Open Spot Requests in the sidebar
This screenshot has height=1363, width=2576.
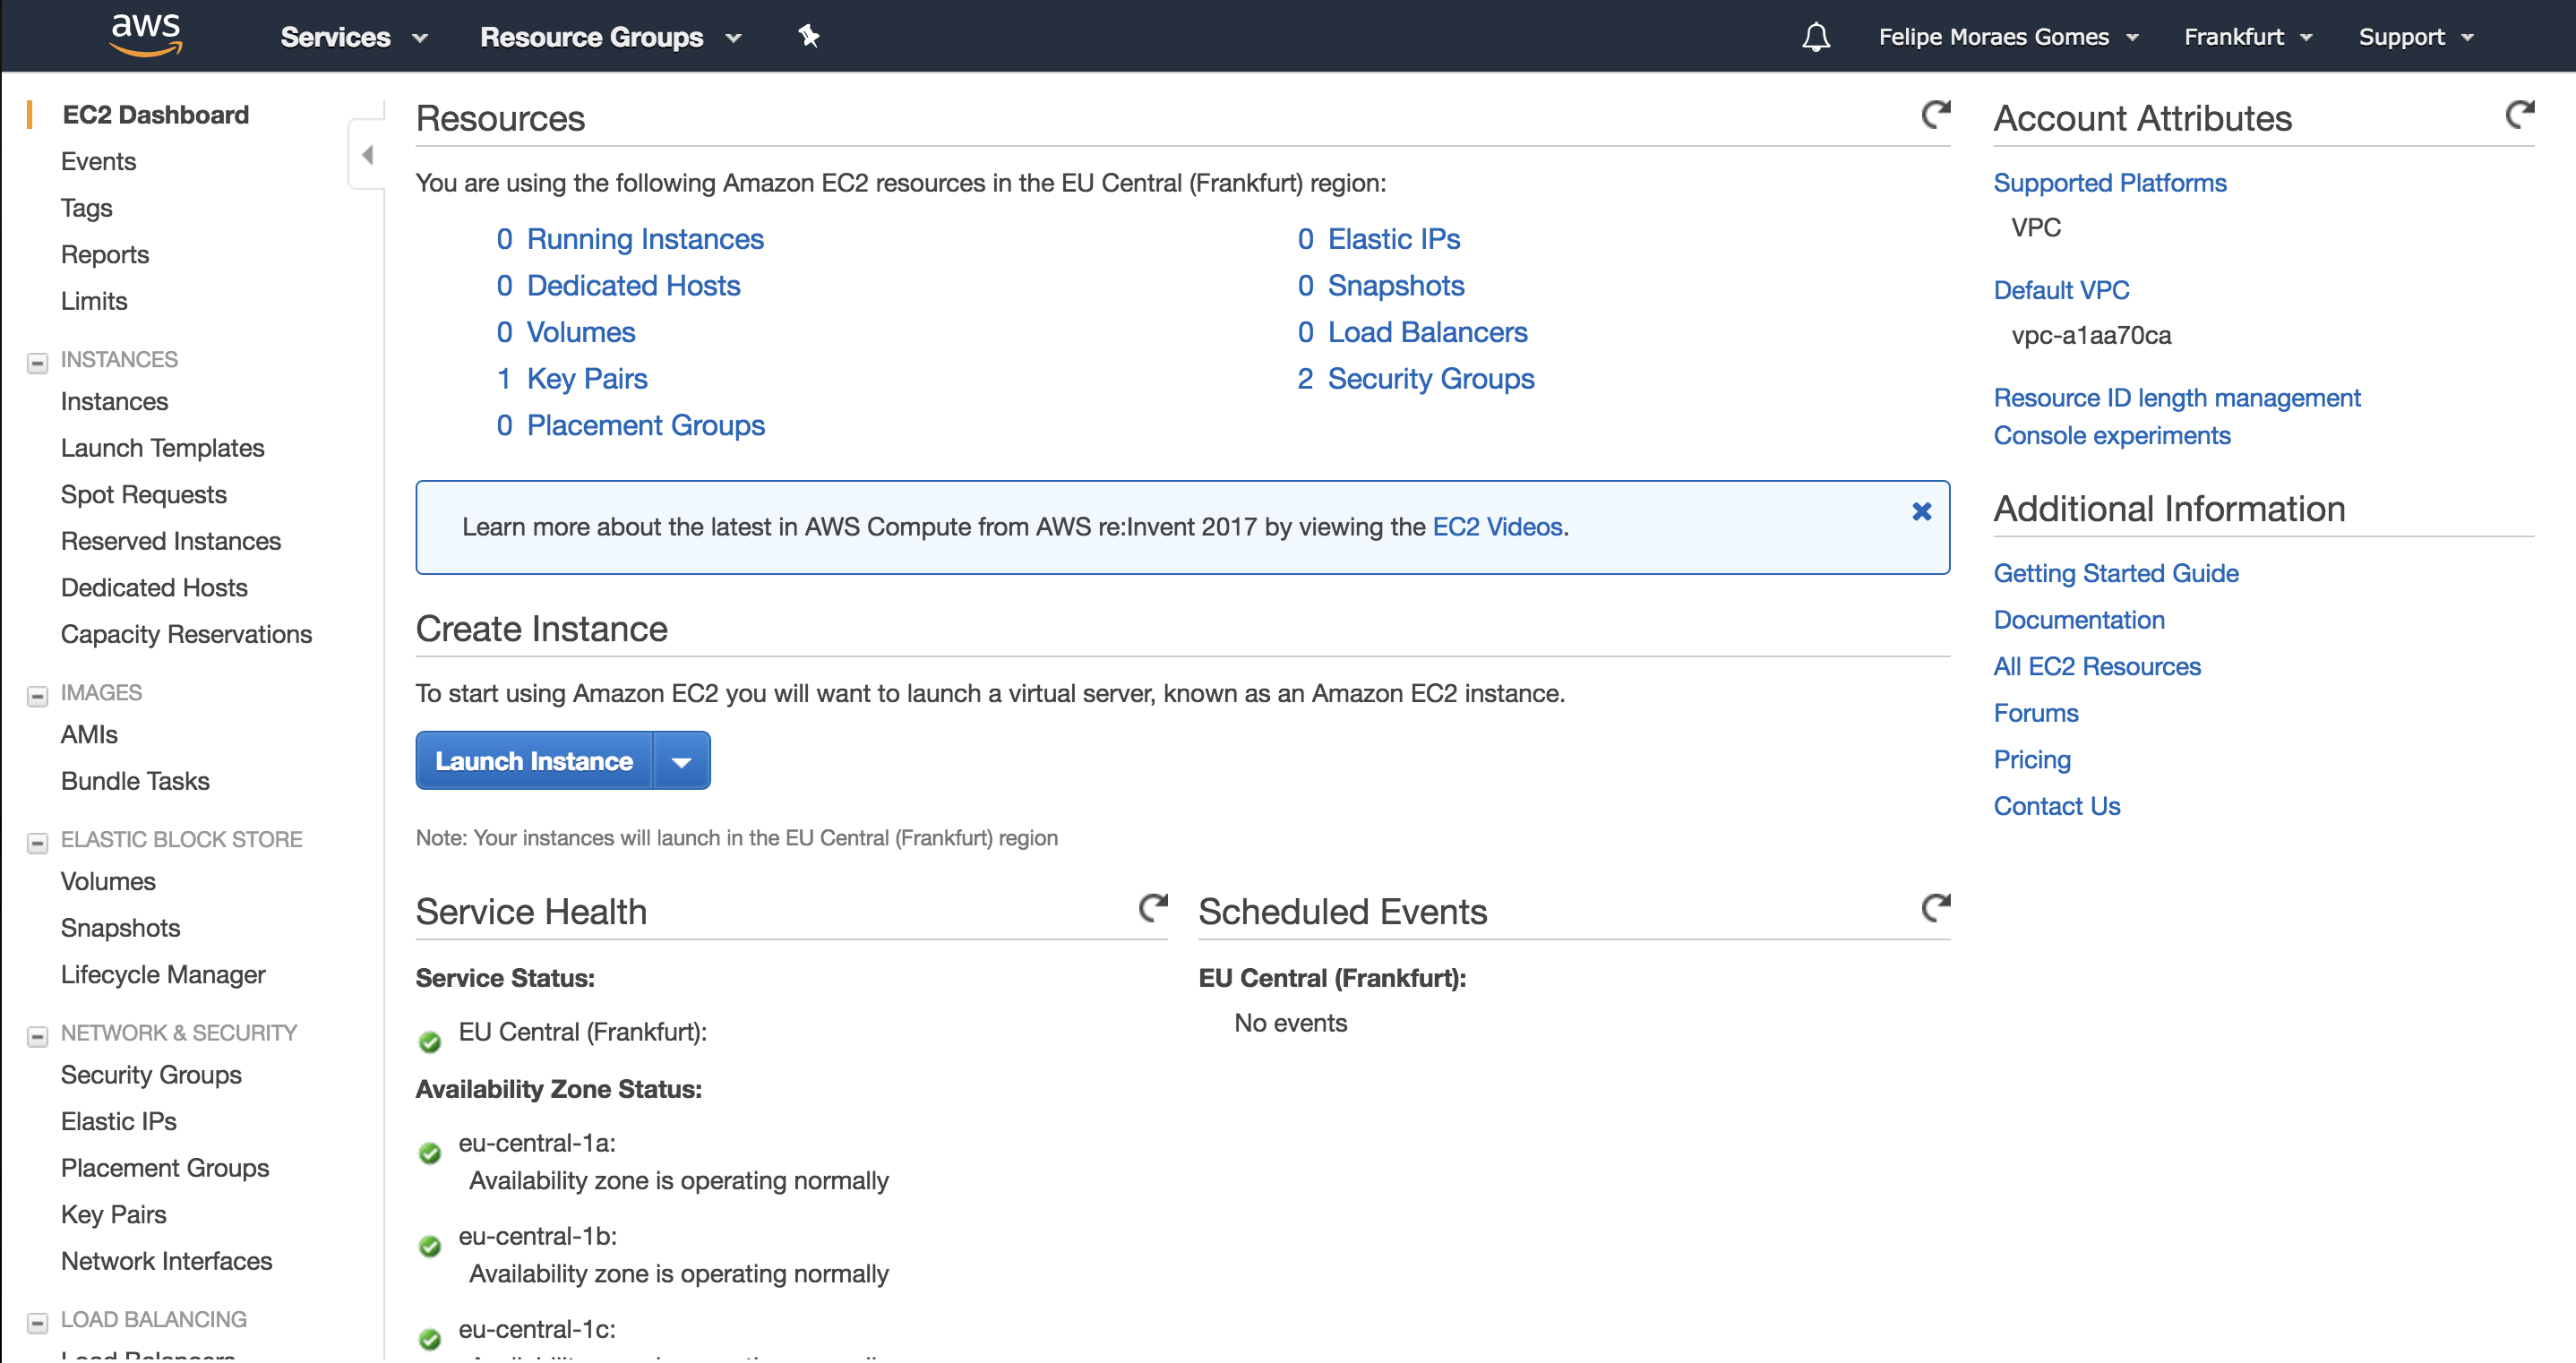click(143, 494)
